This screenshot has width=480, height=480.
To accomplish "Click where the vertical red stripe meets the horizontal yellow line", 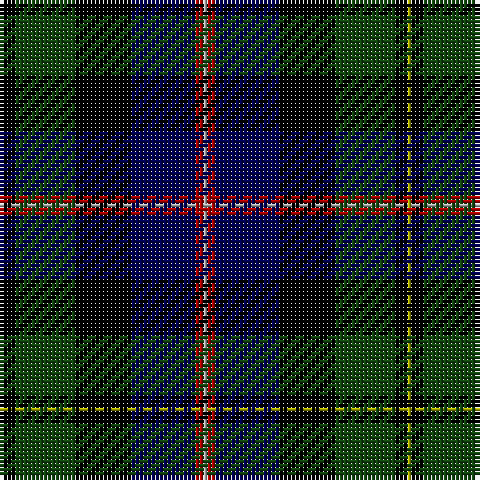I will click(x=205, y=409).
